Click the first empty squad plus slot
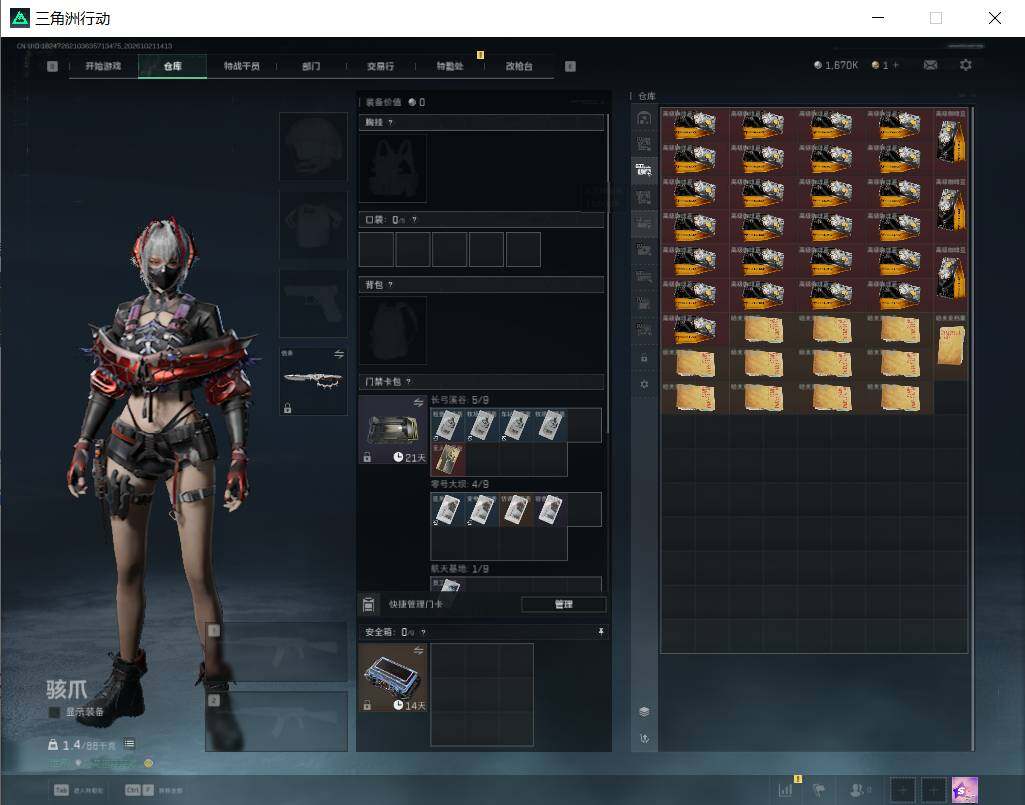This screenshot has width=1025, height=805. pyautogui.click(x=903, y=790)
